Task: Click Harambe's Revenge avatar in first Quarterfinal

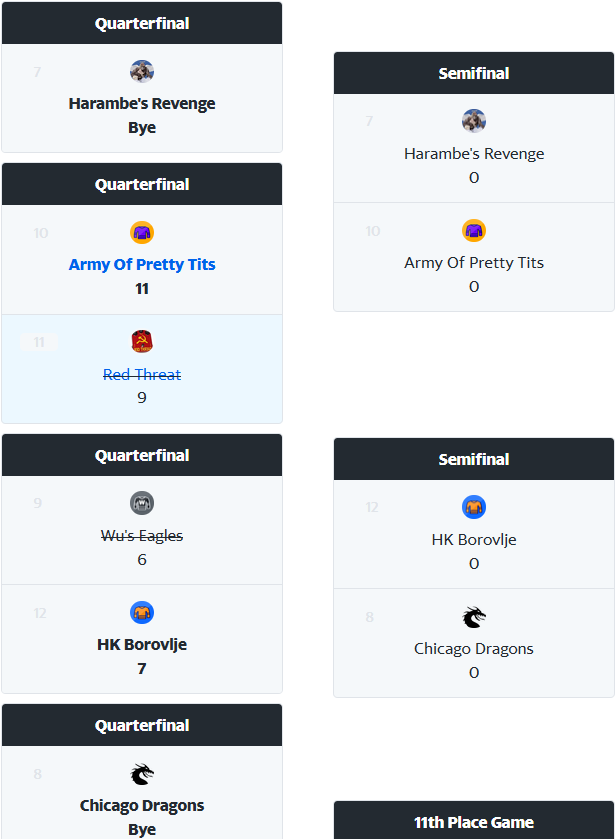Action: coord(142,72)
